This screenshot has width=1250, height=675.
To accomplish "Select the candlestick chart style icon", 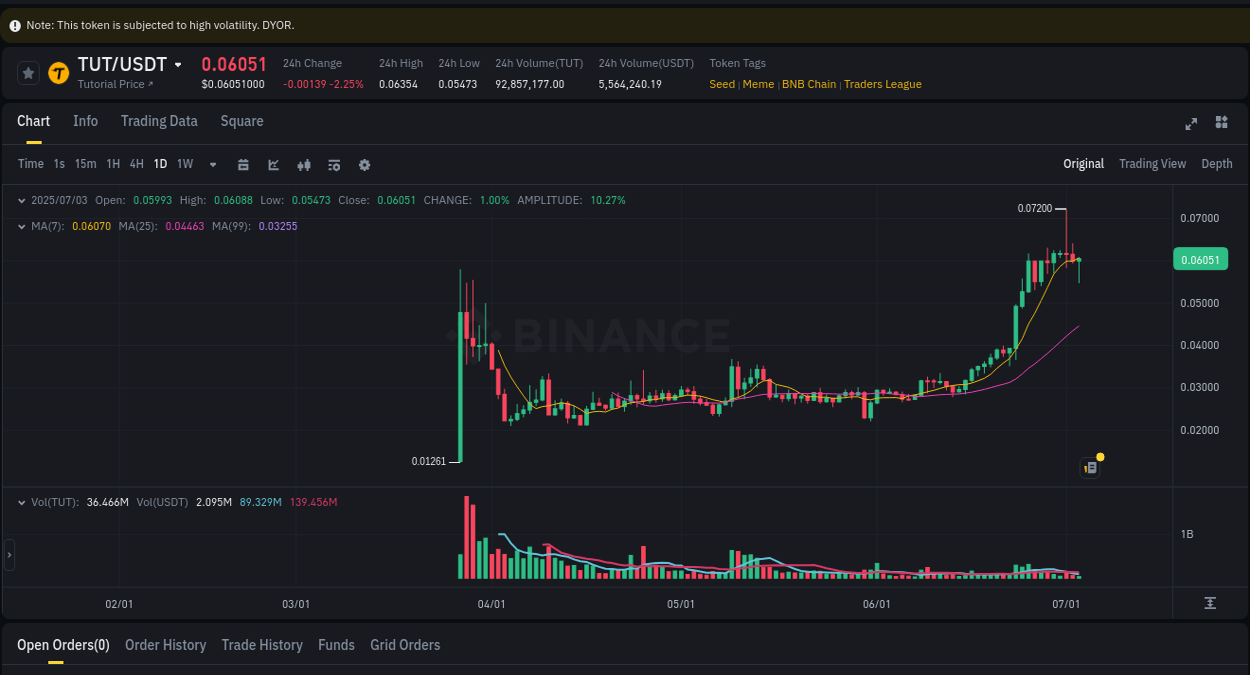I will [x=304, y=164].
